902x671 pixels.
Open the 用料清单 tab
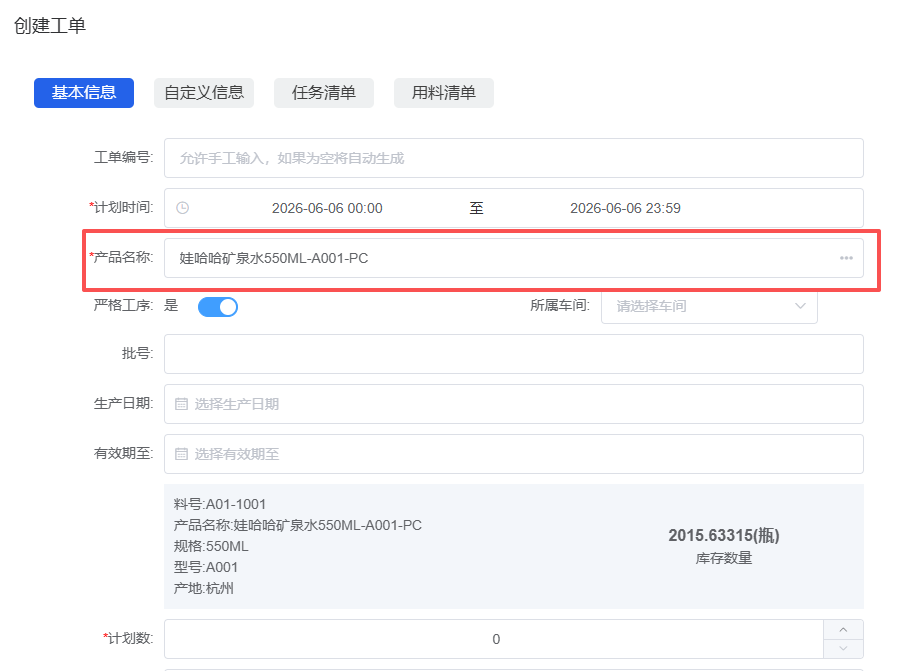[x=444, y=93]
